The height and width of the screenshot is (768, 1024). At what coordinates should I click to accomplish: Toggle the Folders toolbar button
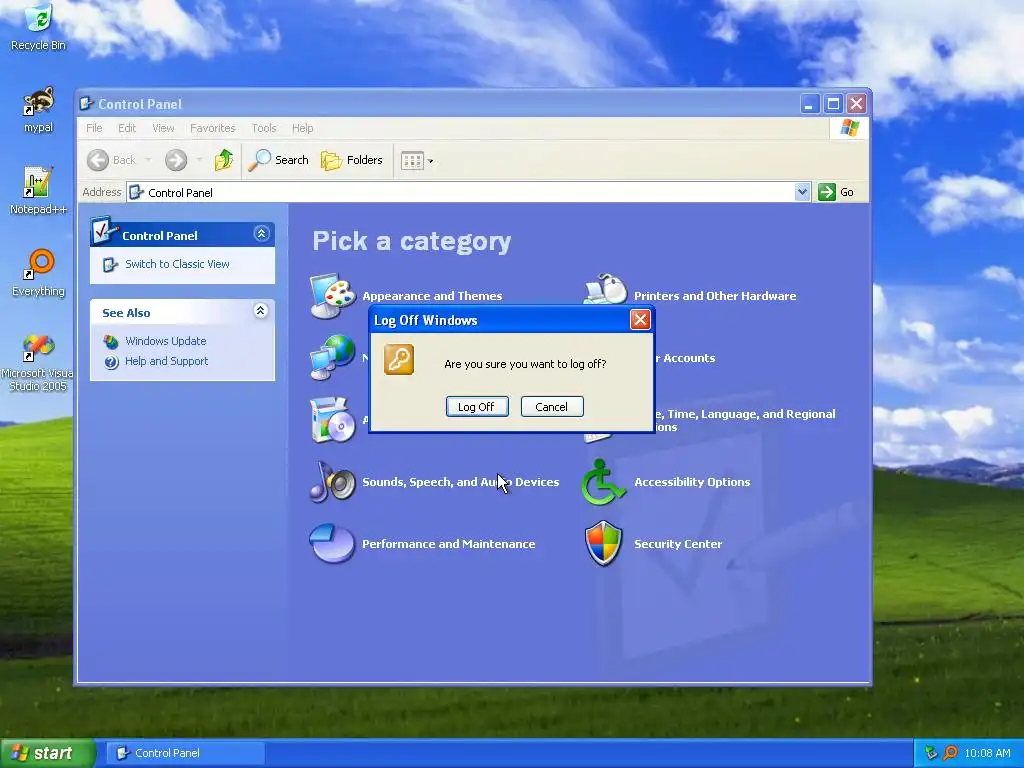coord(352,160)
